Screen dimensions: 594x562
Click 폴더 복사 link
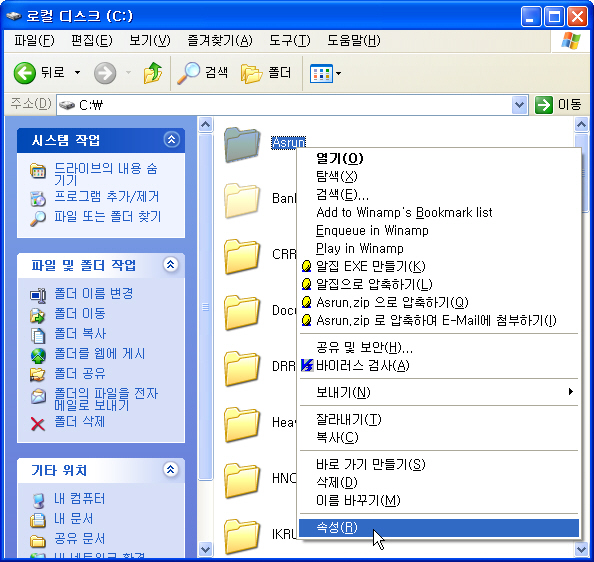(x=80, y=334)
